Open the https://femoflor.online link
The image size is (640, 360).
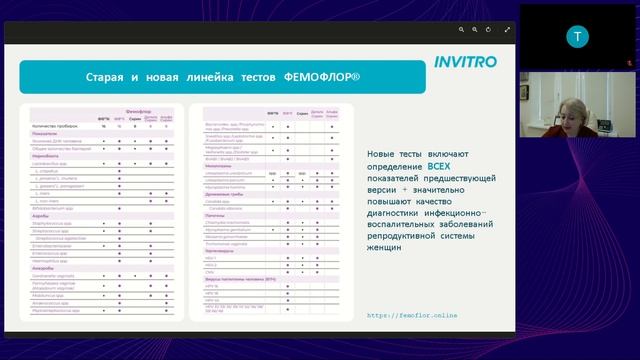pos(412,316)
